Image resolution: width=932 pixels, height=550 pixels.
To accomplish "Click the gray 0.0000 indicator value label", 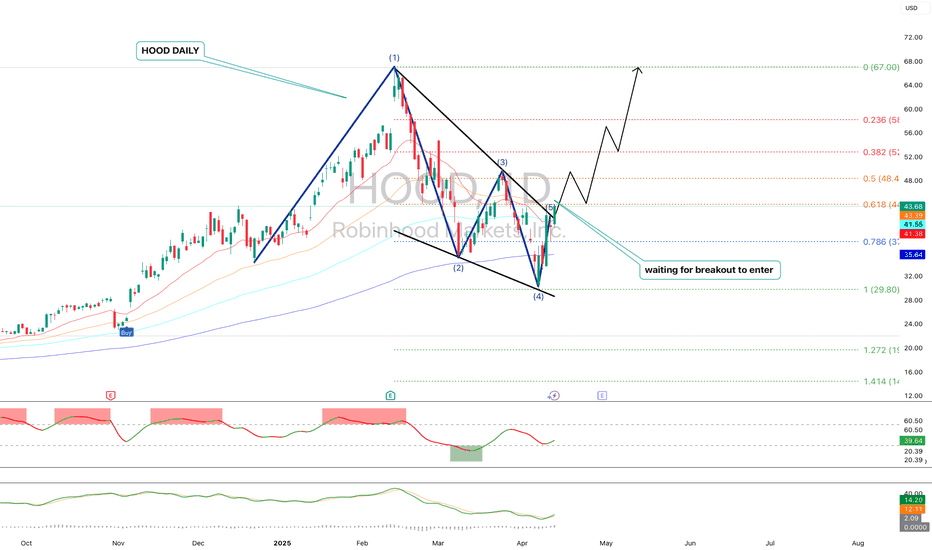I will (914, 527).
